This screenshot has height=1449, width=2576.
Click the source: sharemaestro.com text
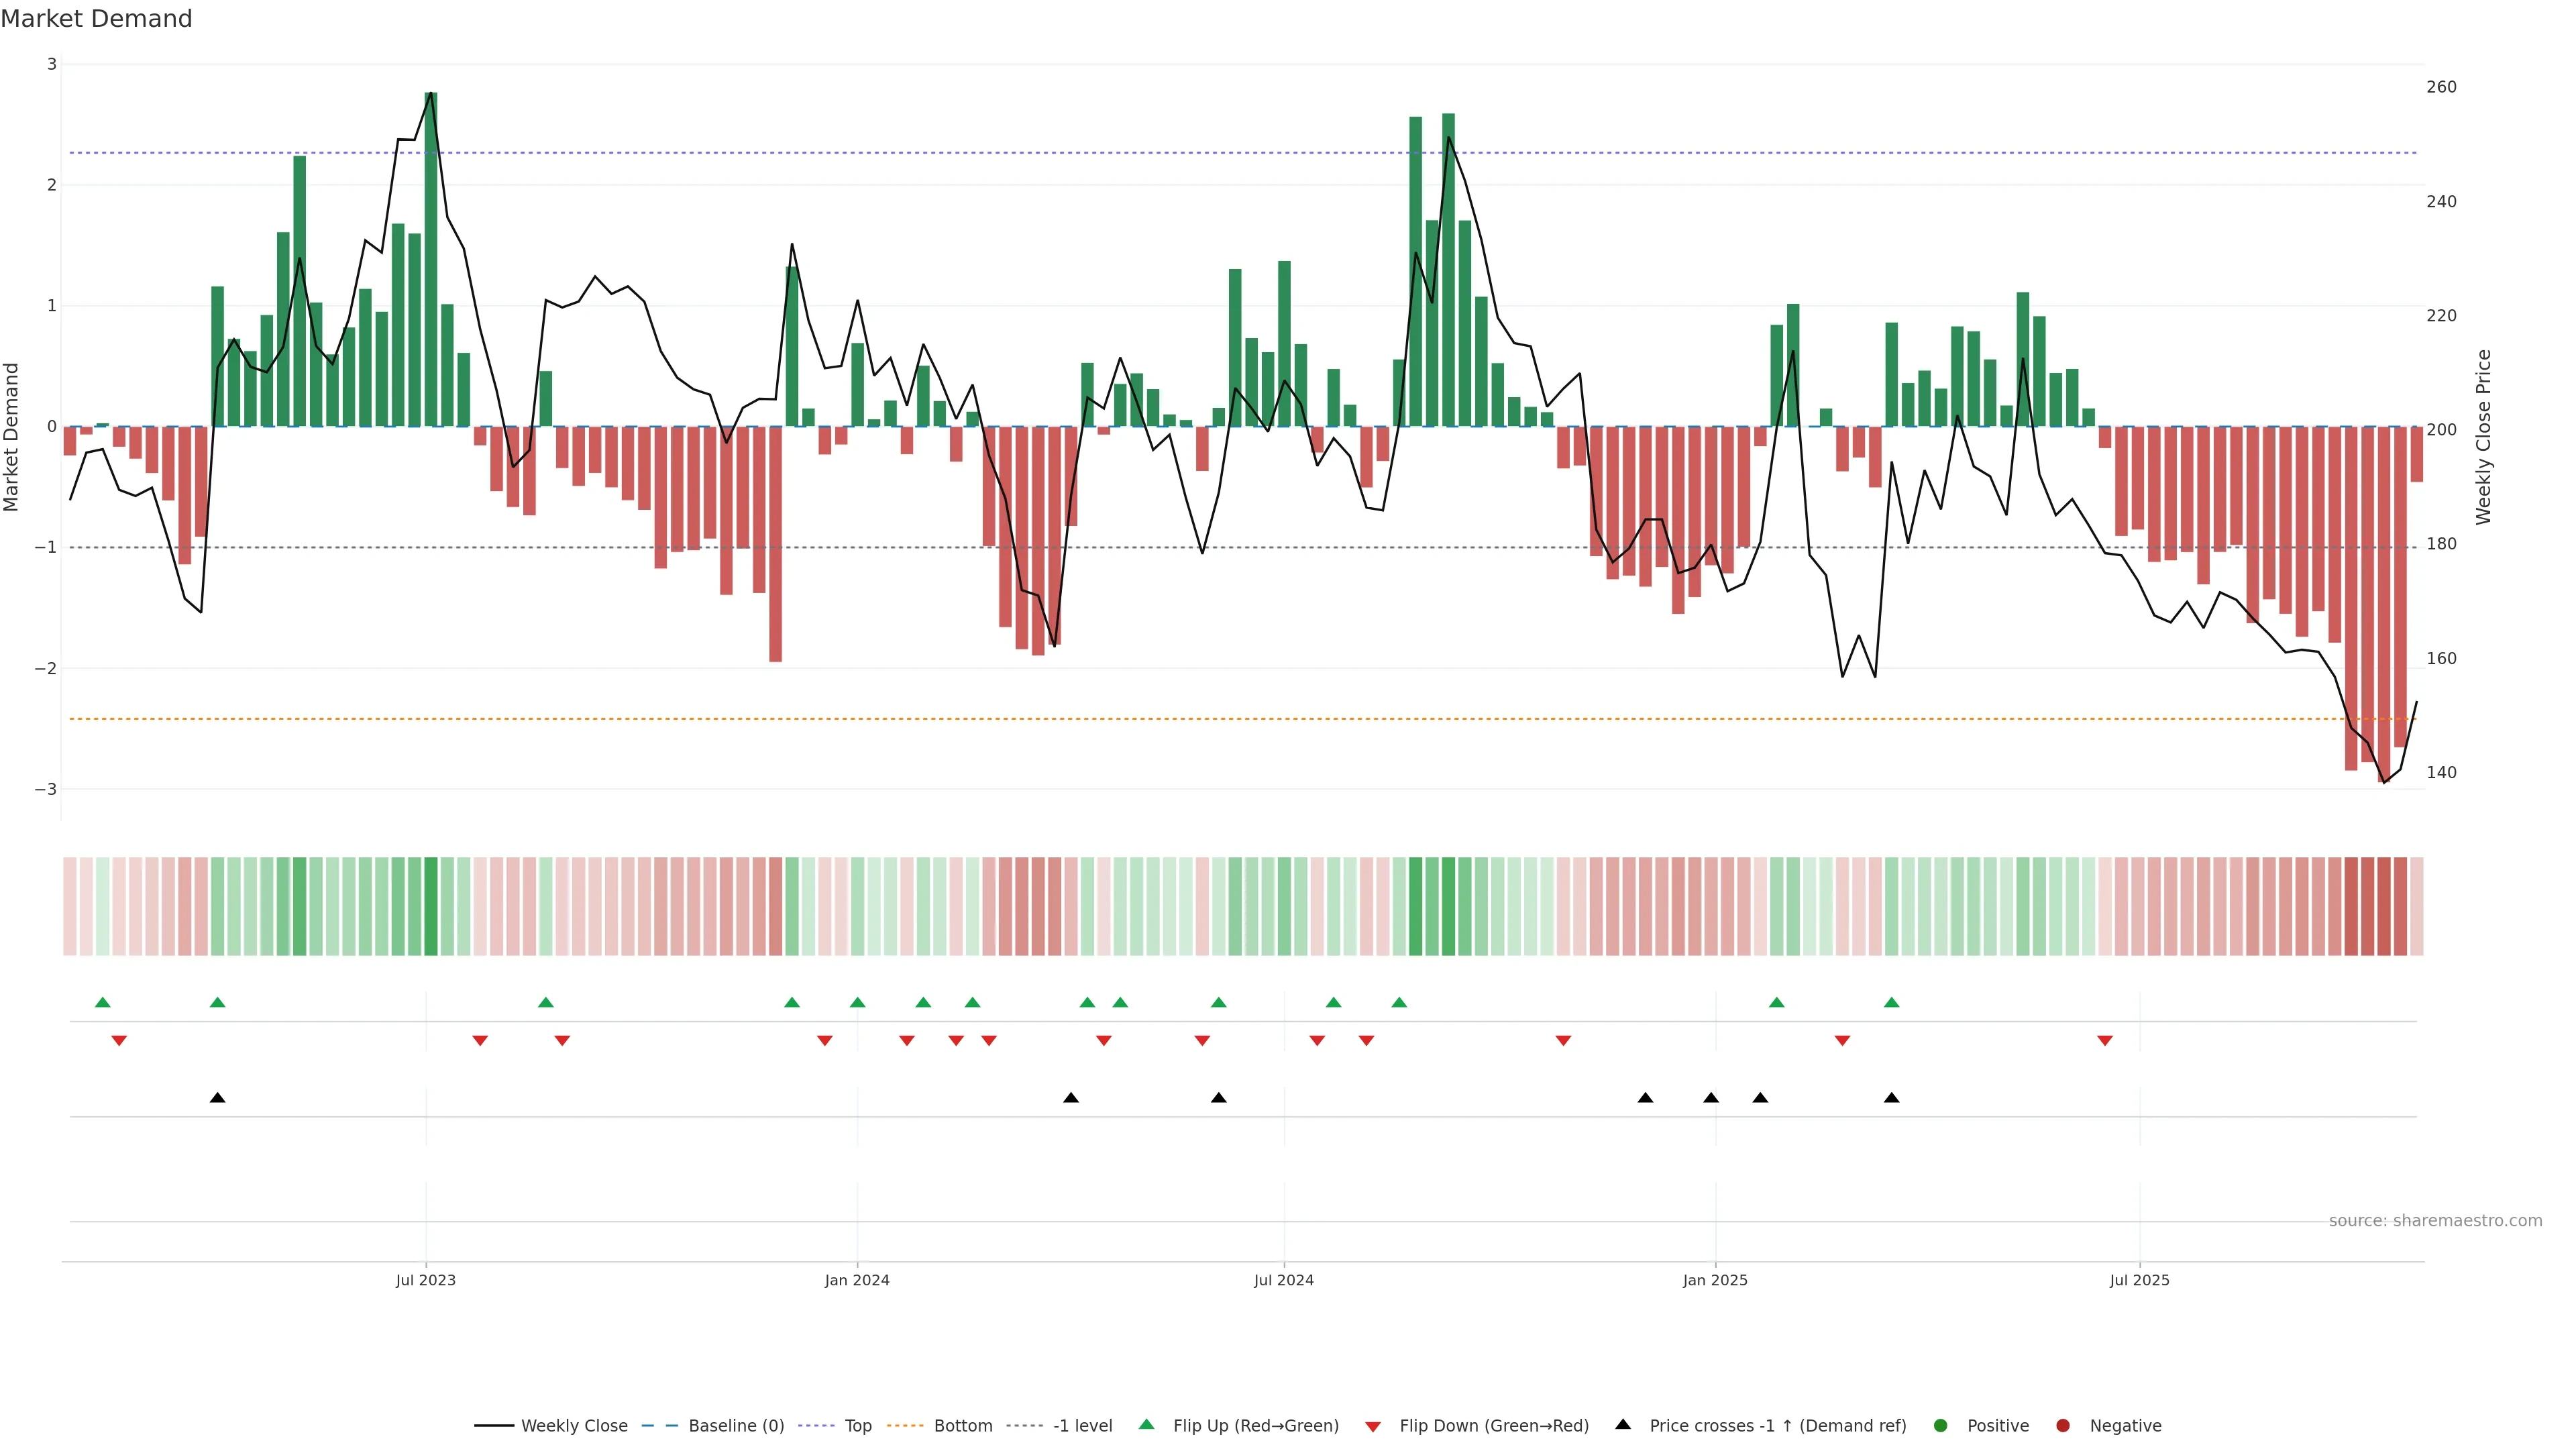pos(2435,1220)
